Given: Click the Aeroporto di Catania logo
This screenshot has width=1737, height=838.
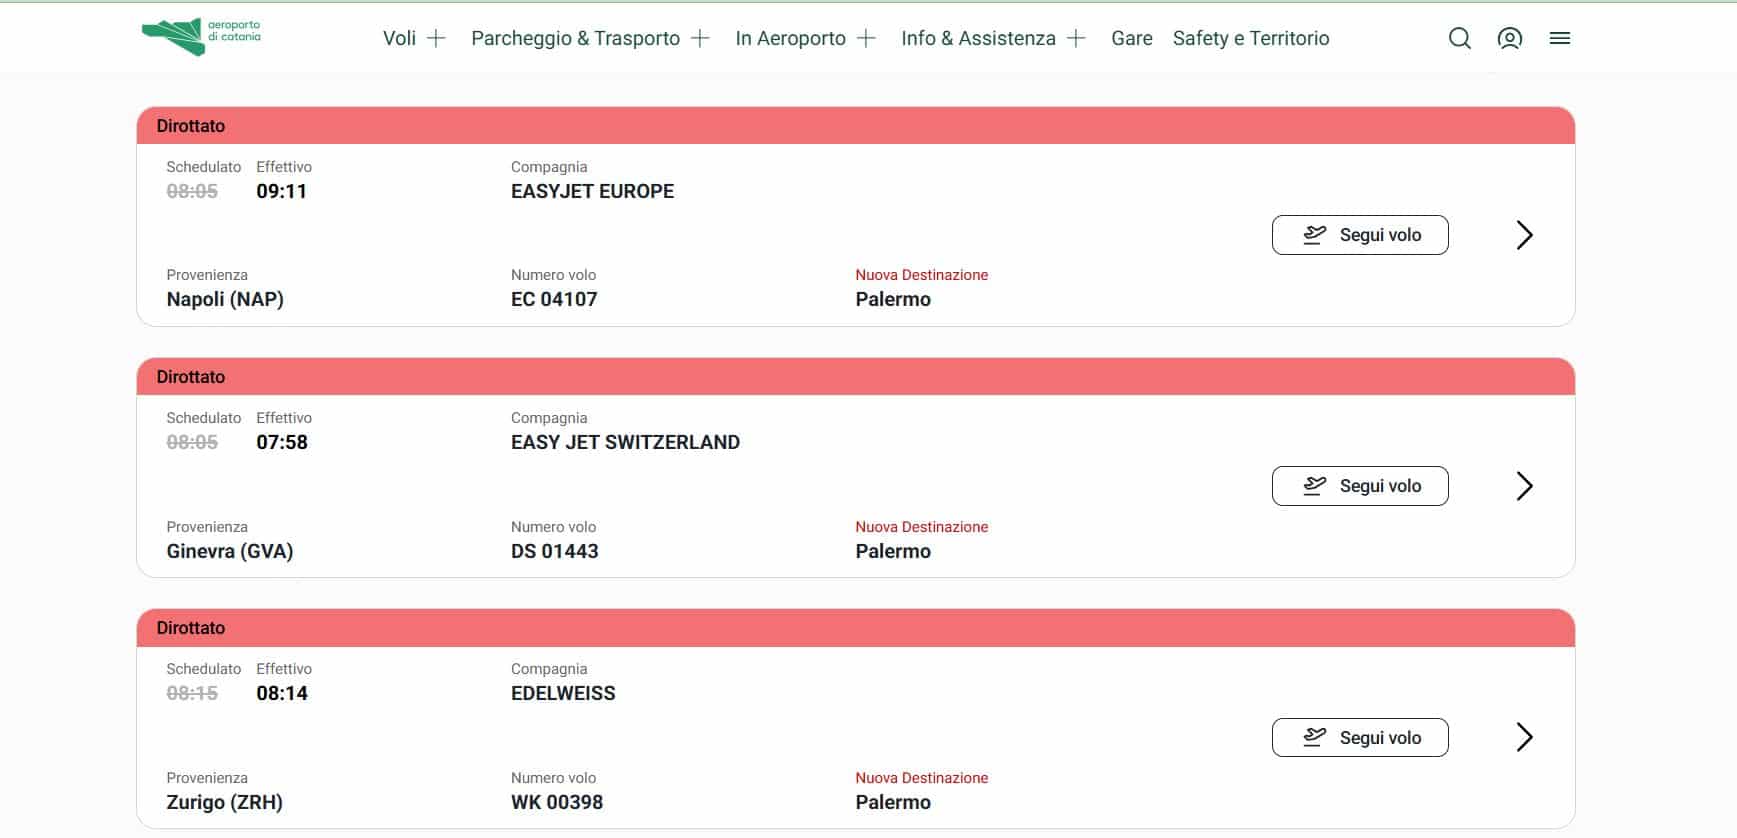Looking at the screenshot, I should click(201, 37).
